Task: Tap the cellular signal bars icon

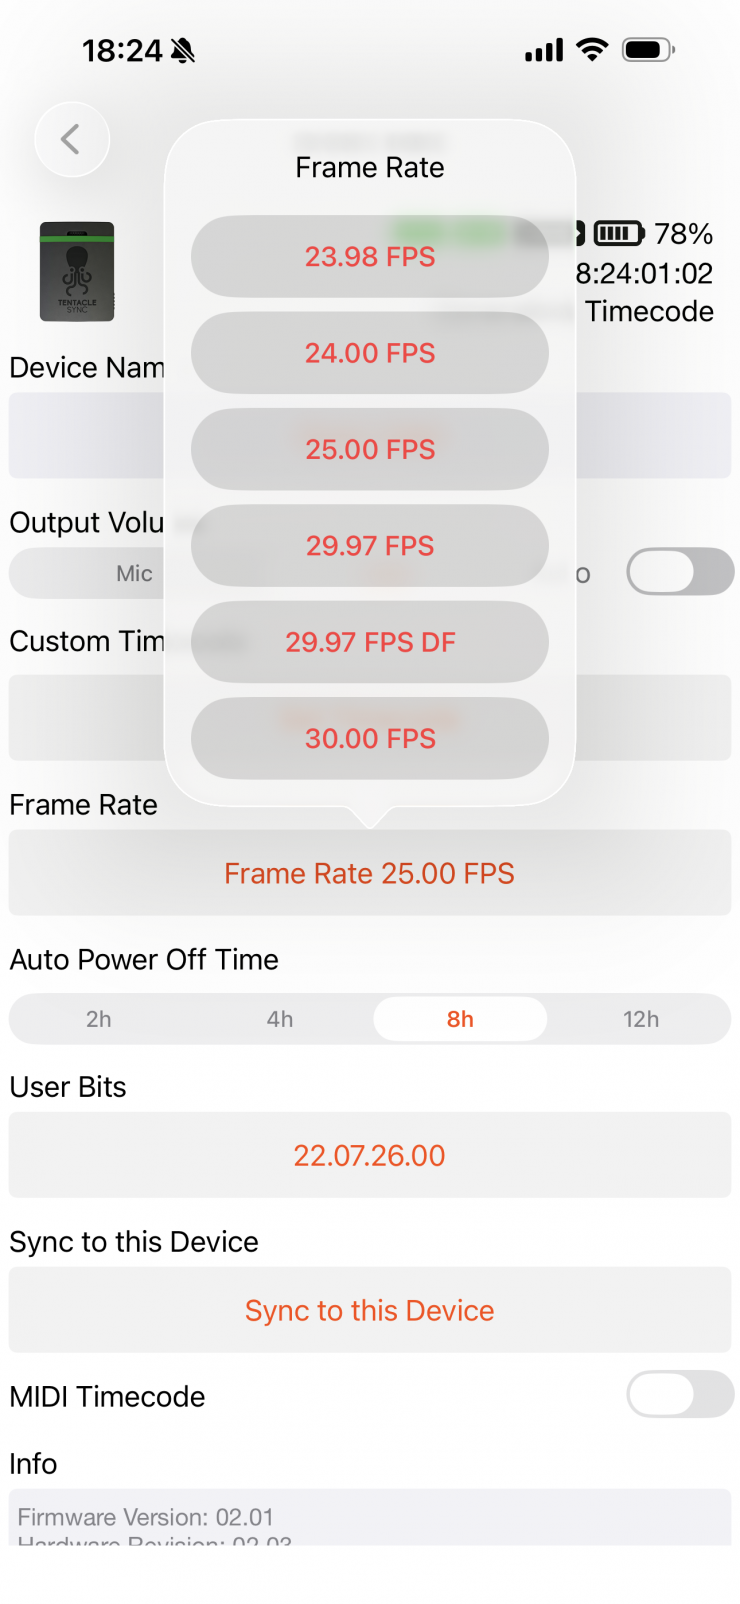Action: point(544,50)
